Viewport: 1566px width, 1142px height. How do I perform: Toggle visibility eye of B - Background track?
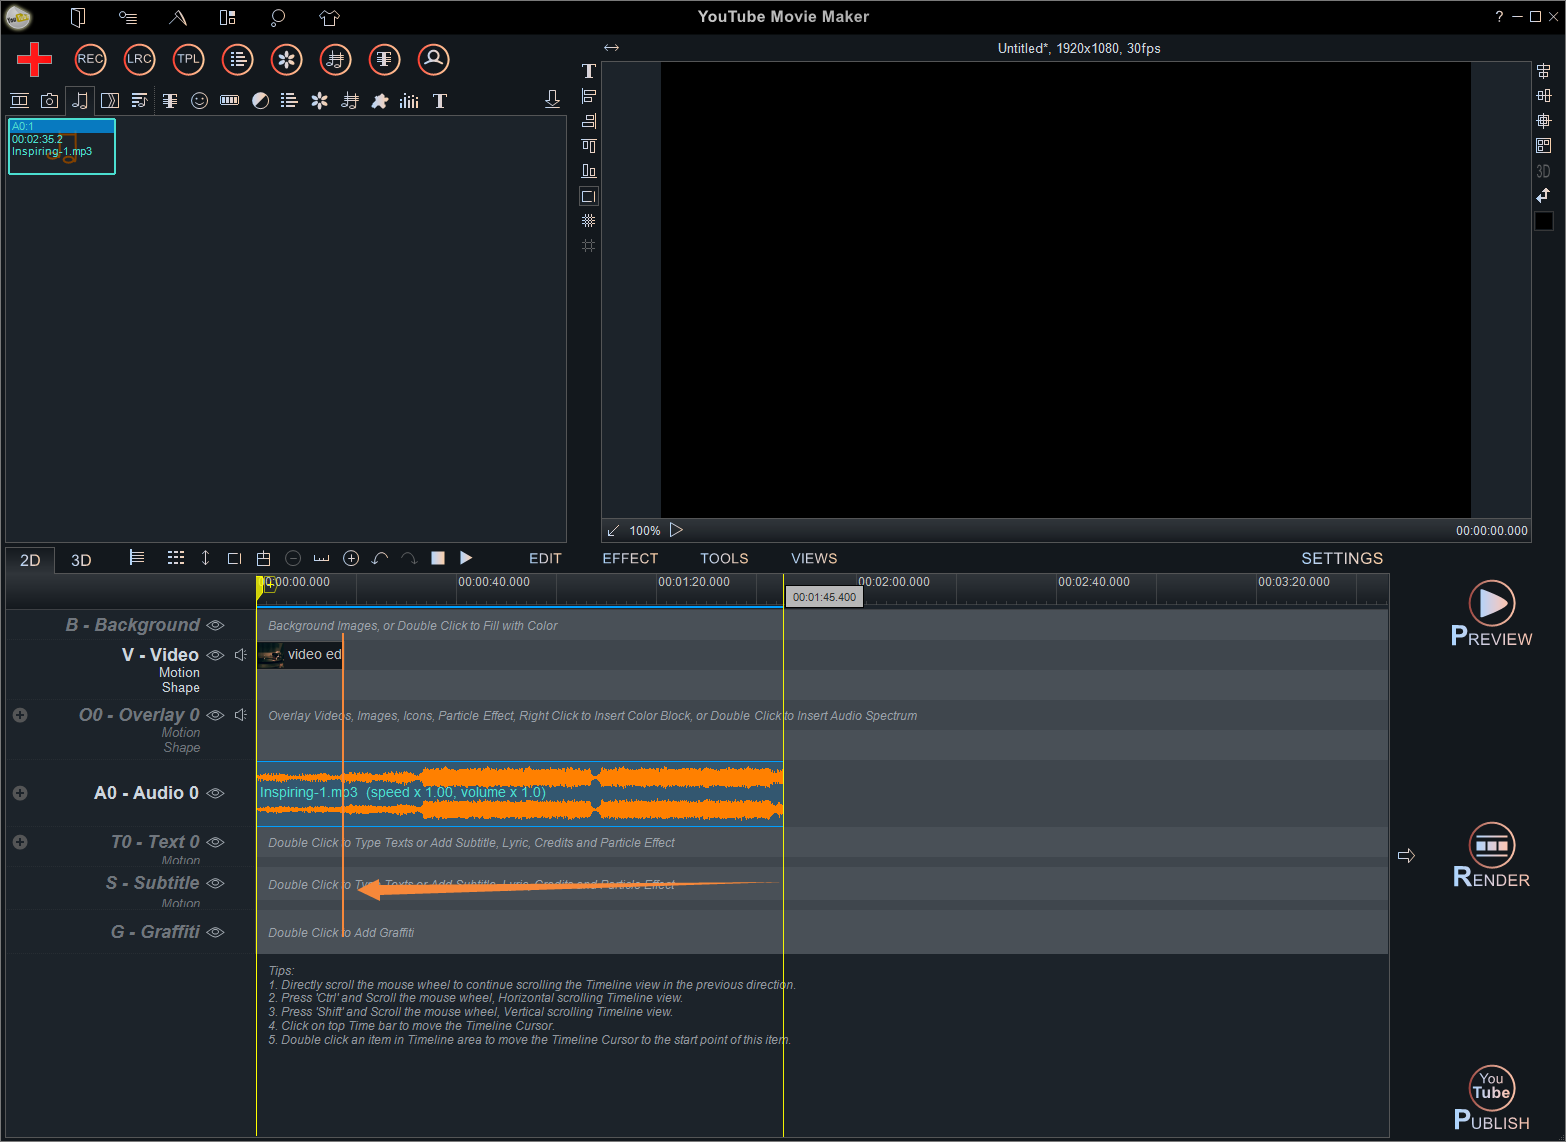pos(215,625)
